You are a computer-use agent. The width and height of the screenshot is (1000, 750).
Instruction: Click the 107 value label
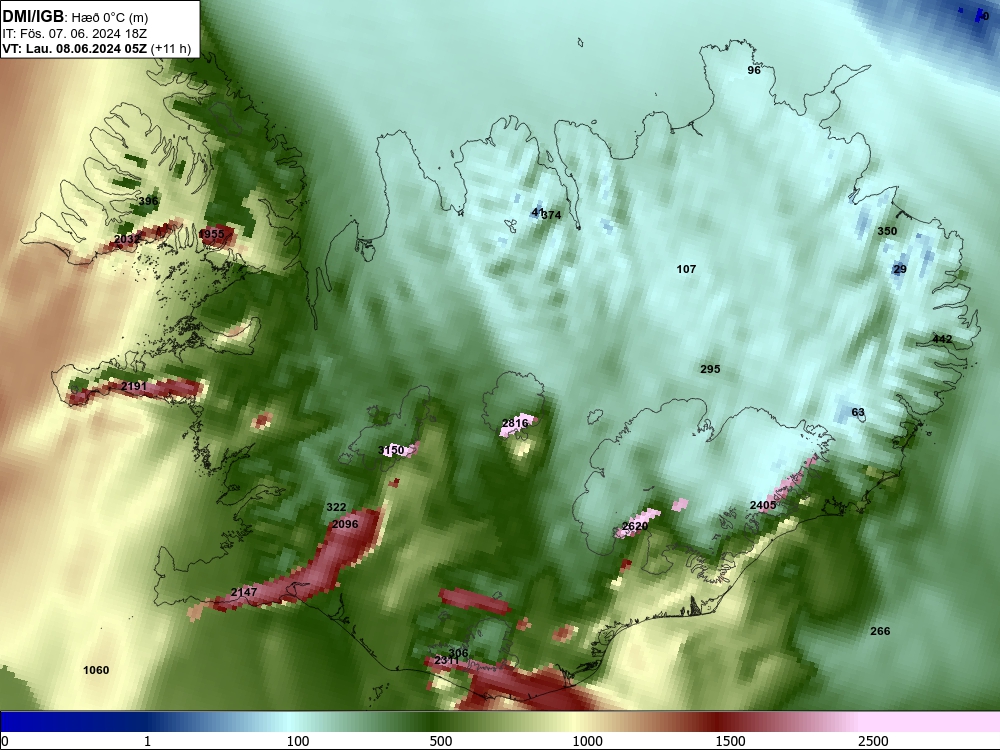pyautogui.click(x=686, y=269)
